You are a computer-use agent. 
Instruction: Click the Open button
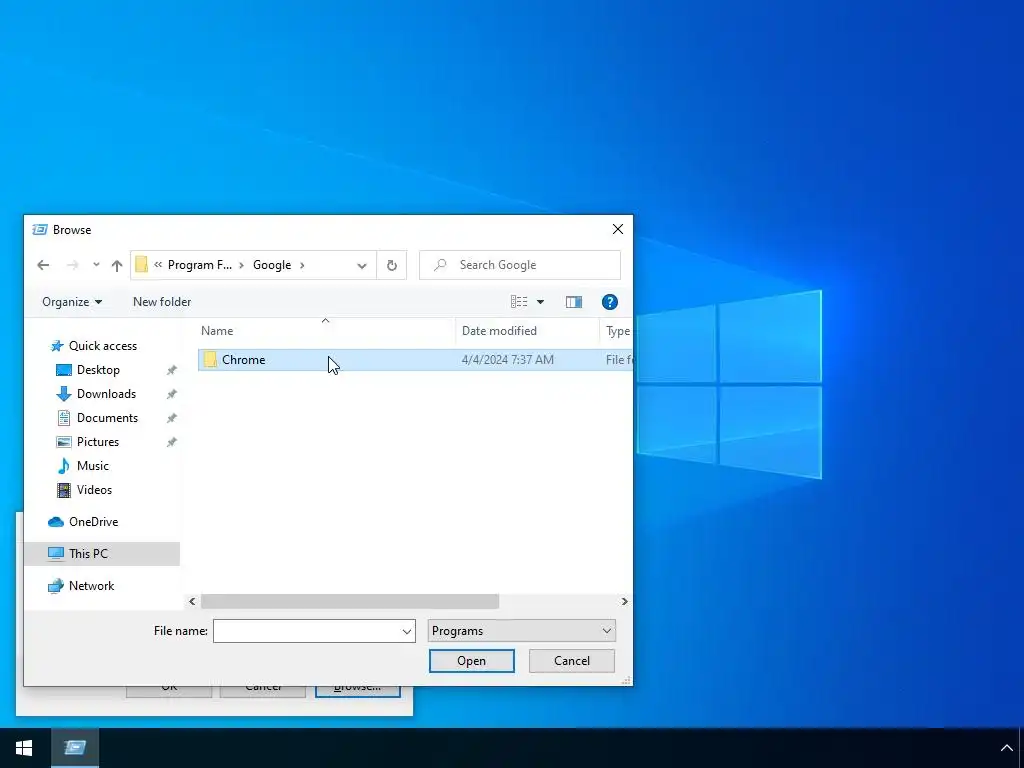point(472,661)
